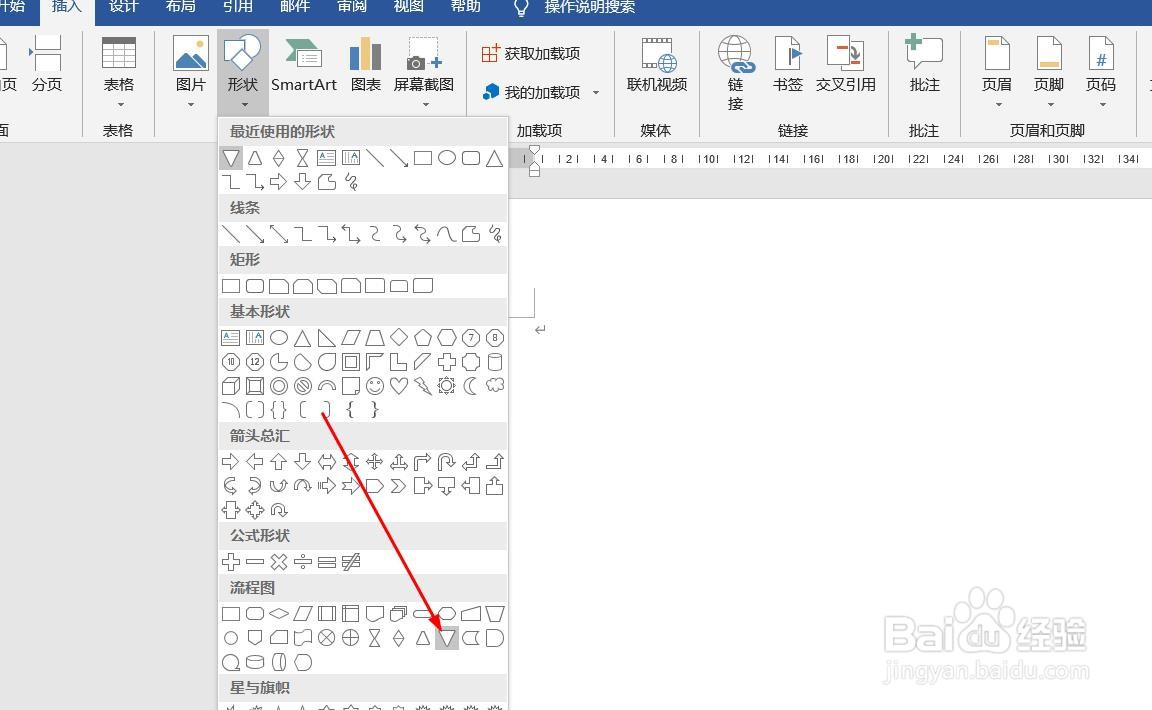
Task: Pick Summing Junction in Flowchart section
Action: pyautogui.click(x=326, y=638)
